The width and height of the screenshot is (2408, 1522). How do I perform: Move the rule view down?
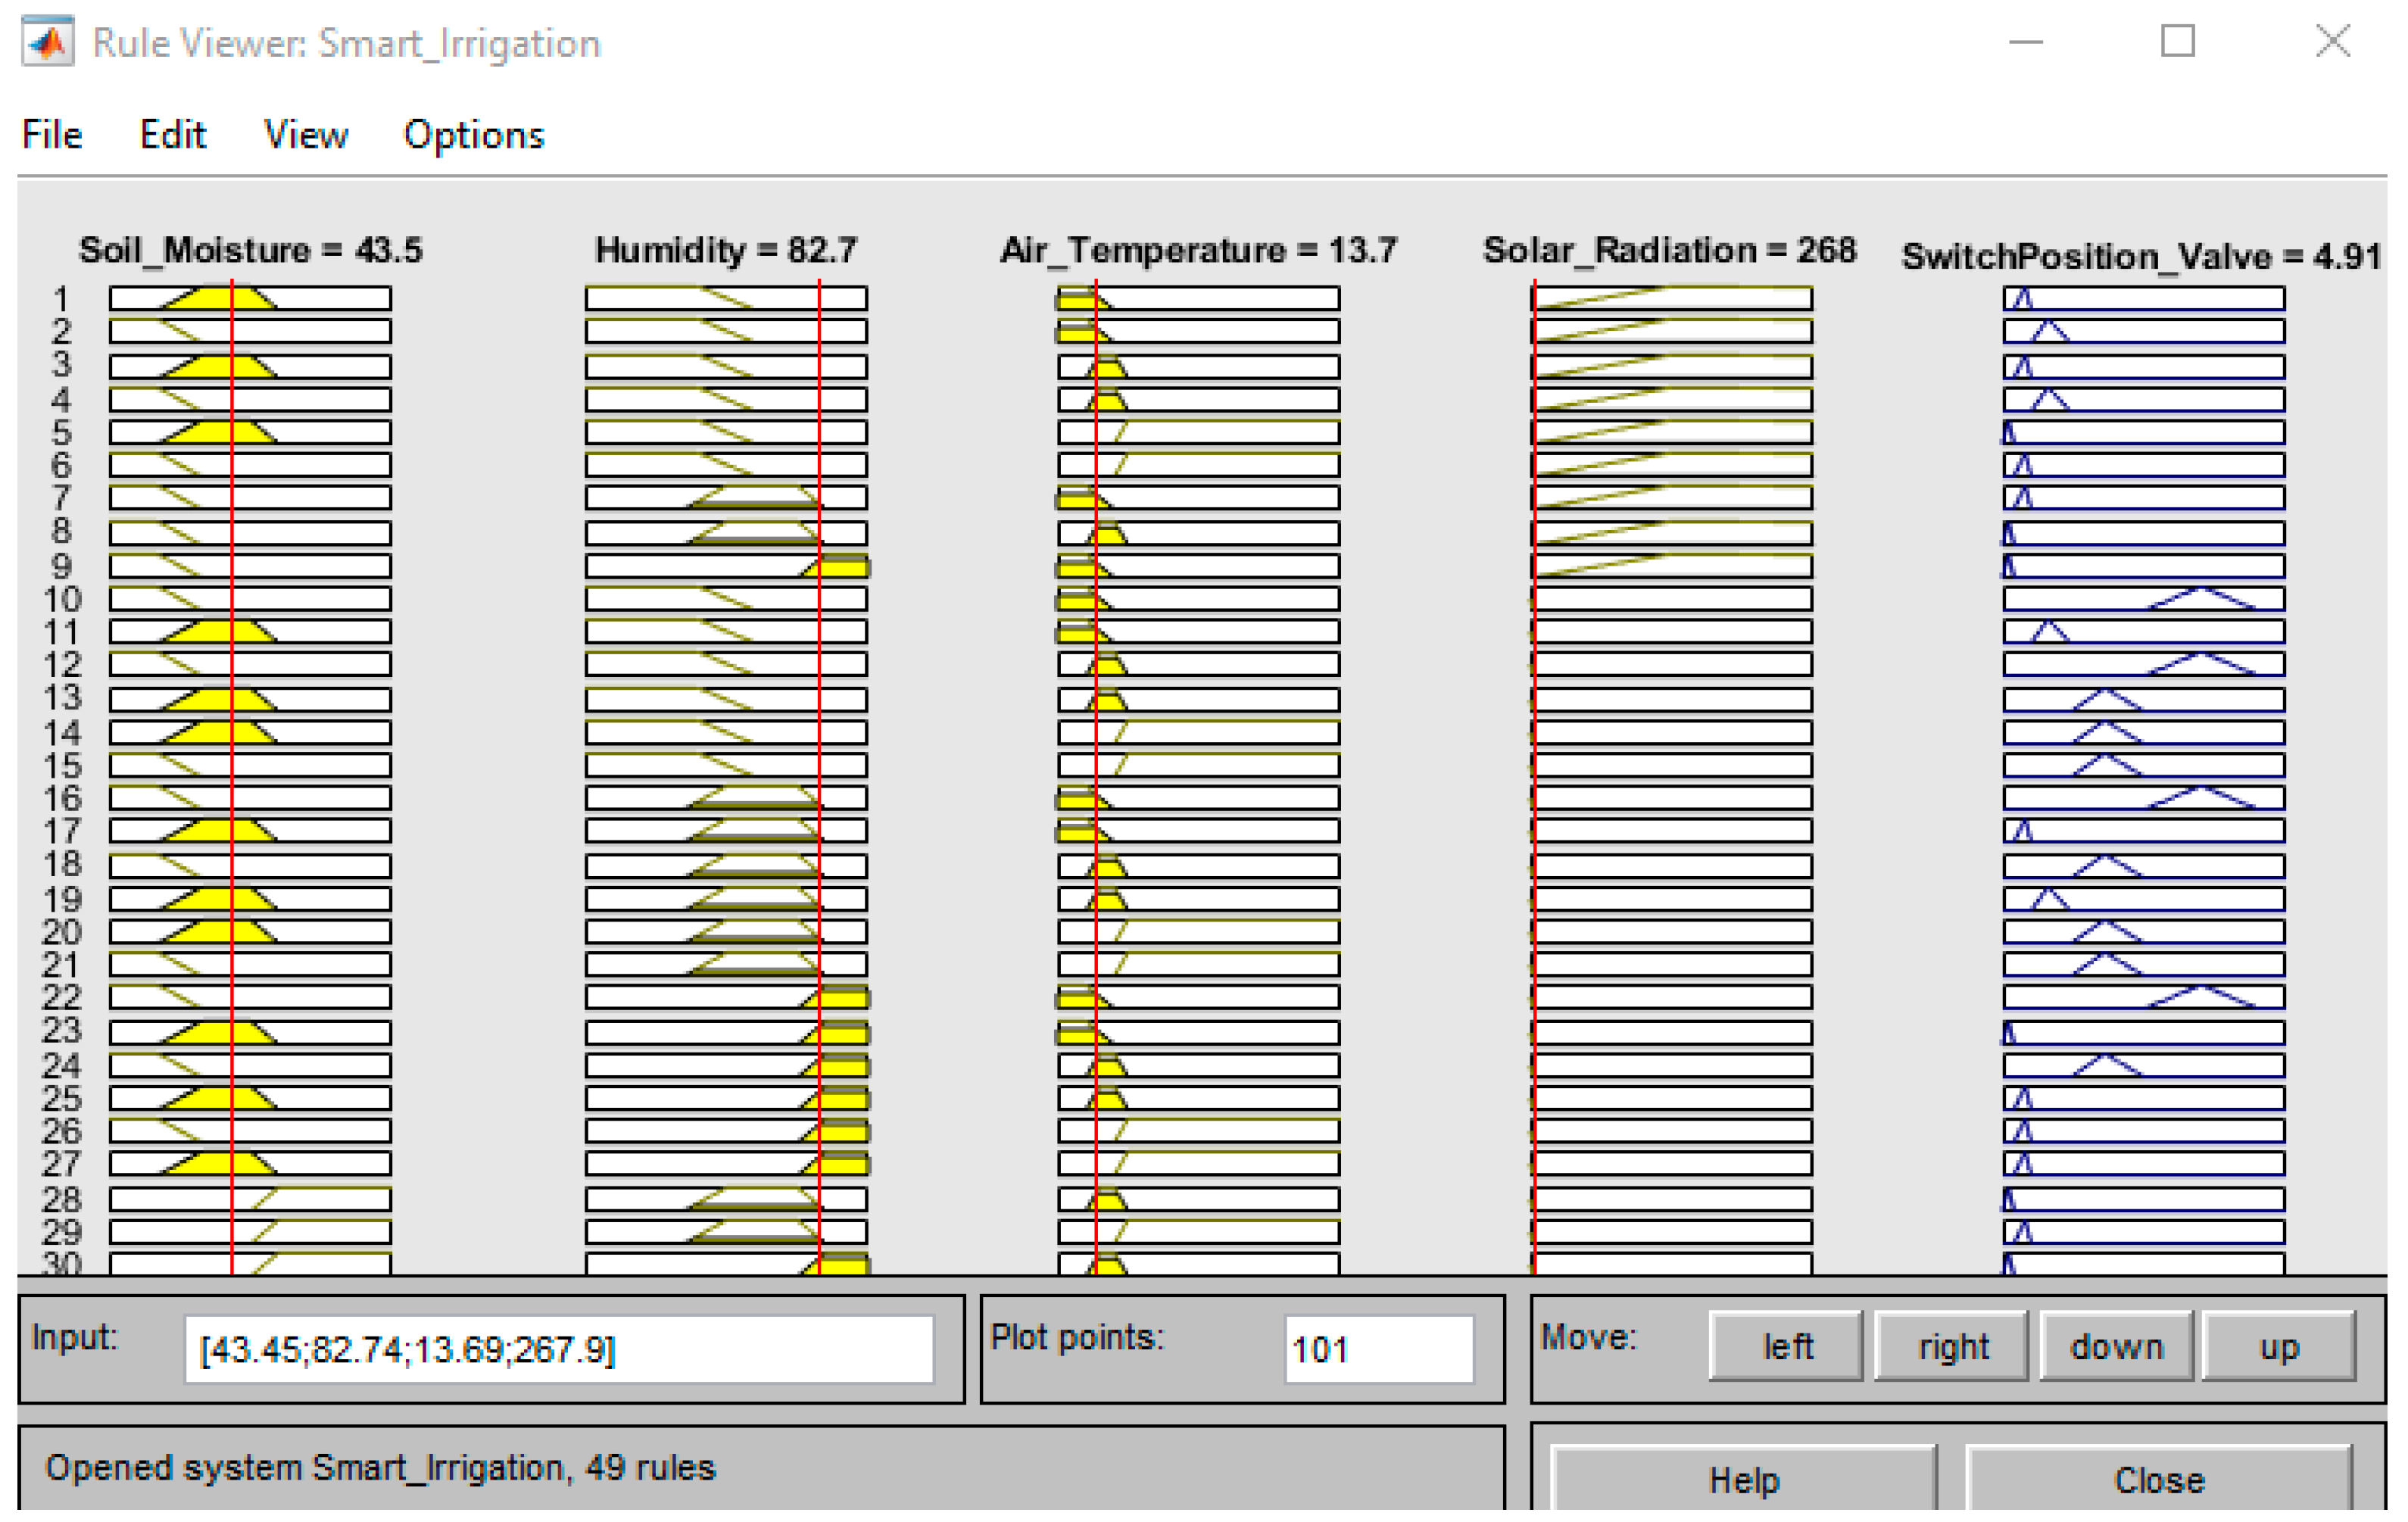coord(2116,1346)
